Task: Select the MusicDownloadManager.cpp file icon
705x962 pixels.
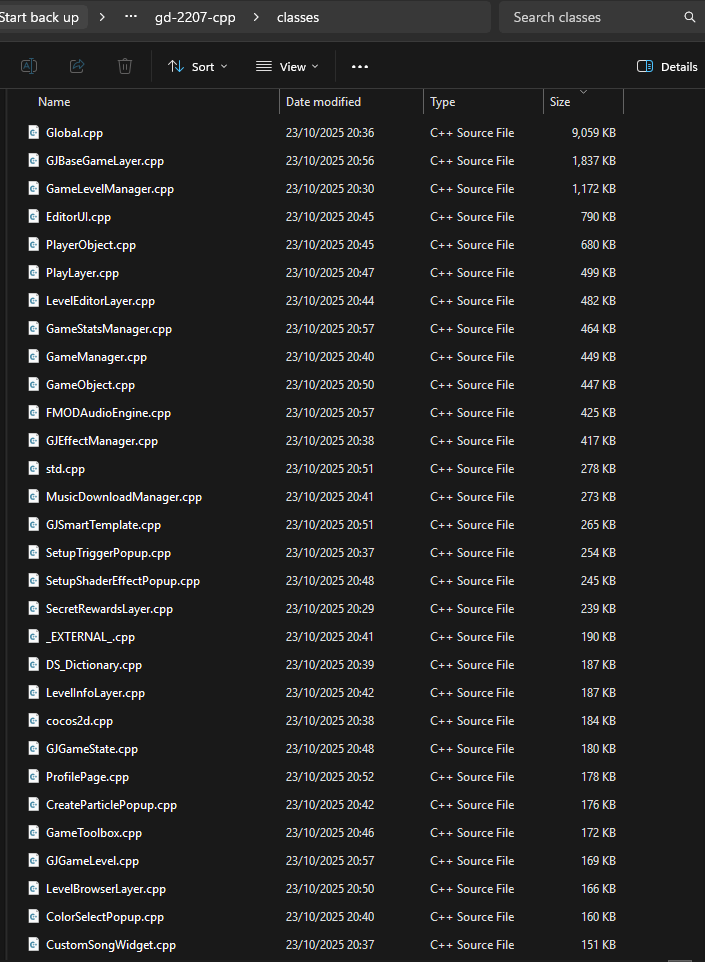Action: pos(34,497)
